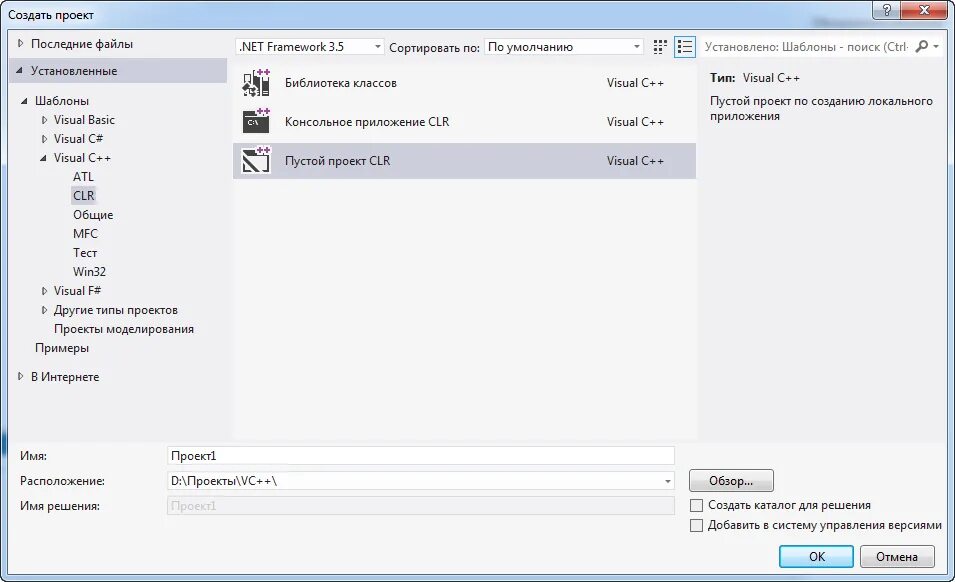Collapse the Установленные section
Viewport: 955px width, 582px height.
[x=19, y=71]
